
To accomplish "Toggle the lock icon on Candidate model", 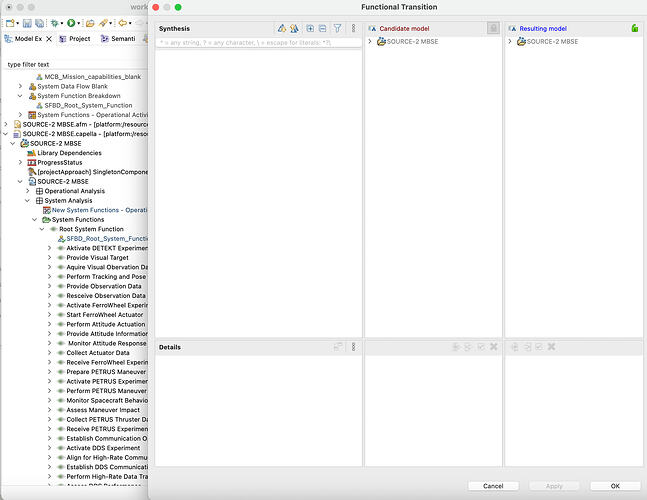I will (x=493, y=28).
